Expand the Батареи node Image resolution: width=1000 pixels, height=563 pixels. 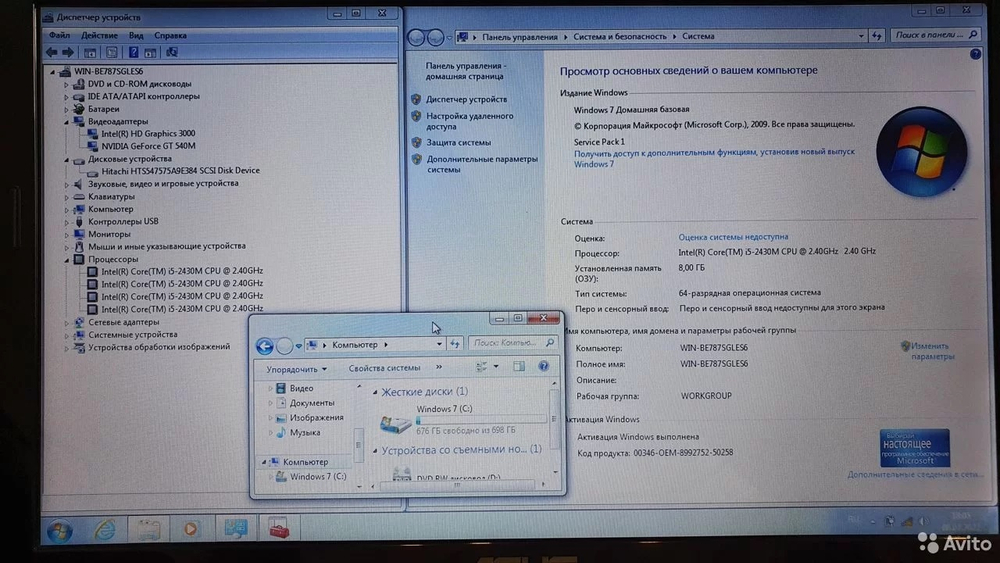click(x=66, y=109)
